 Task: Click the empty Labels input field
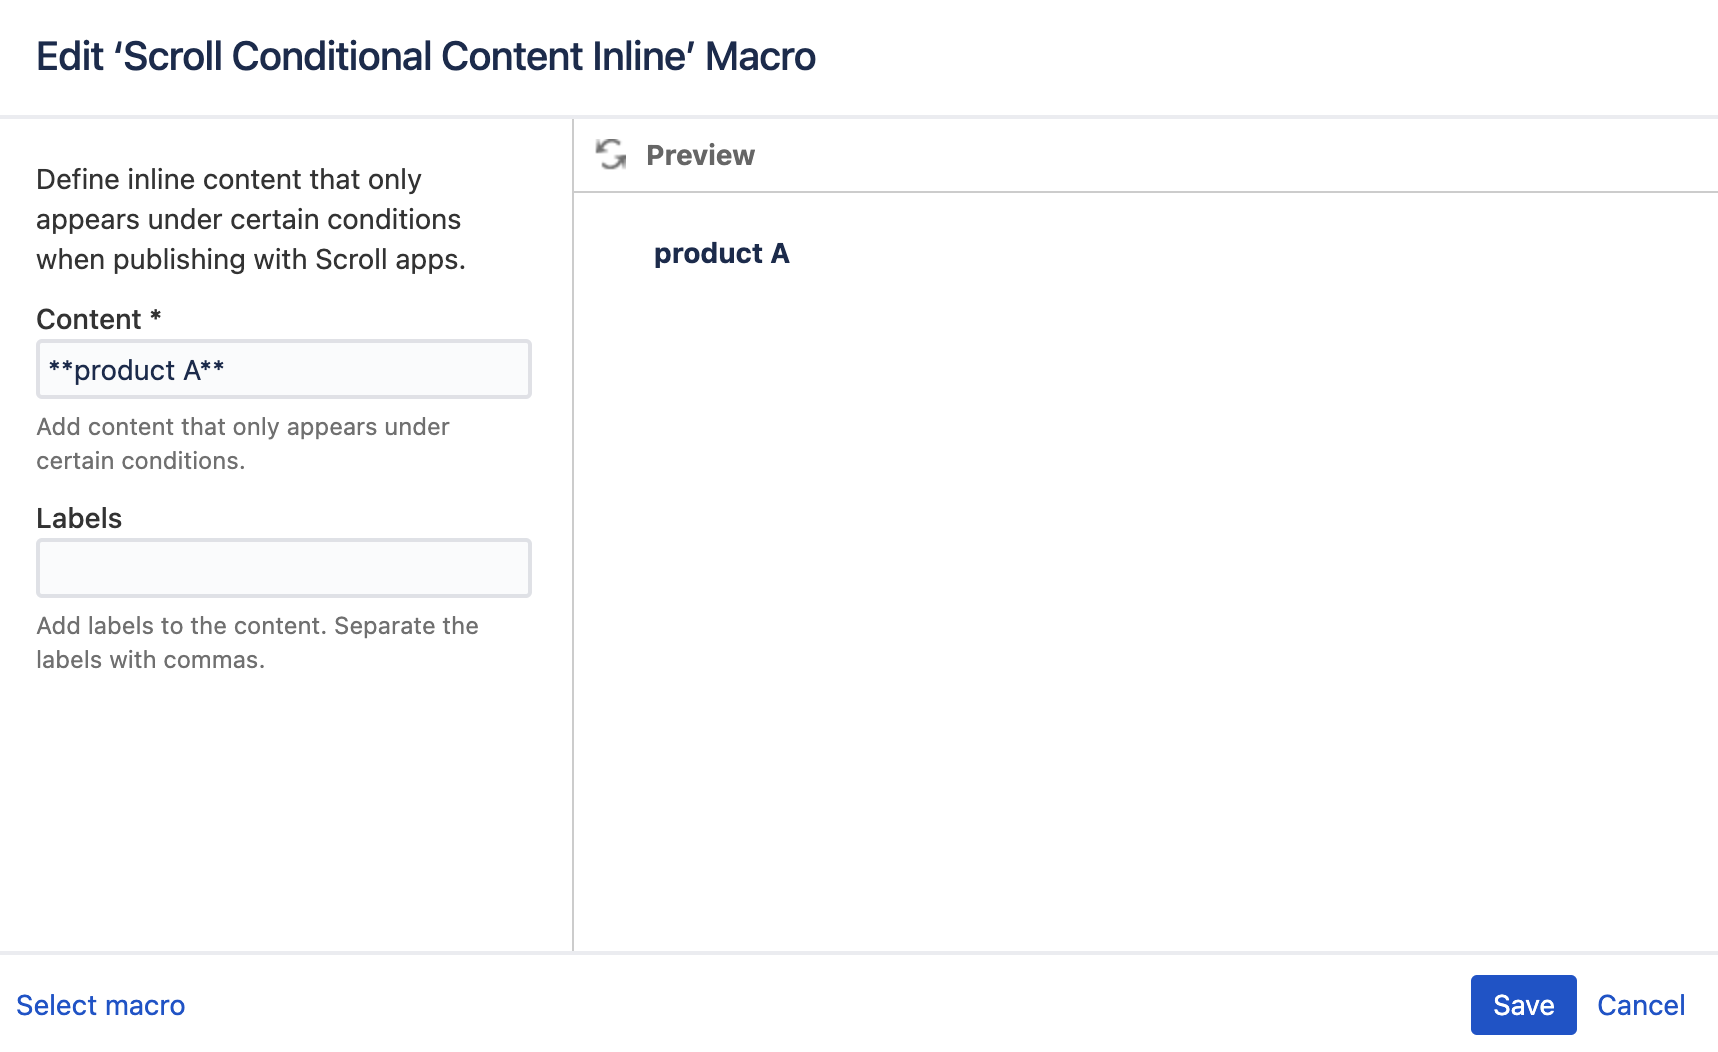pyautogui.click(x=283, y=567)
